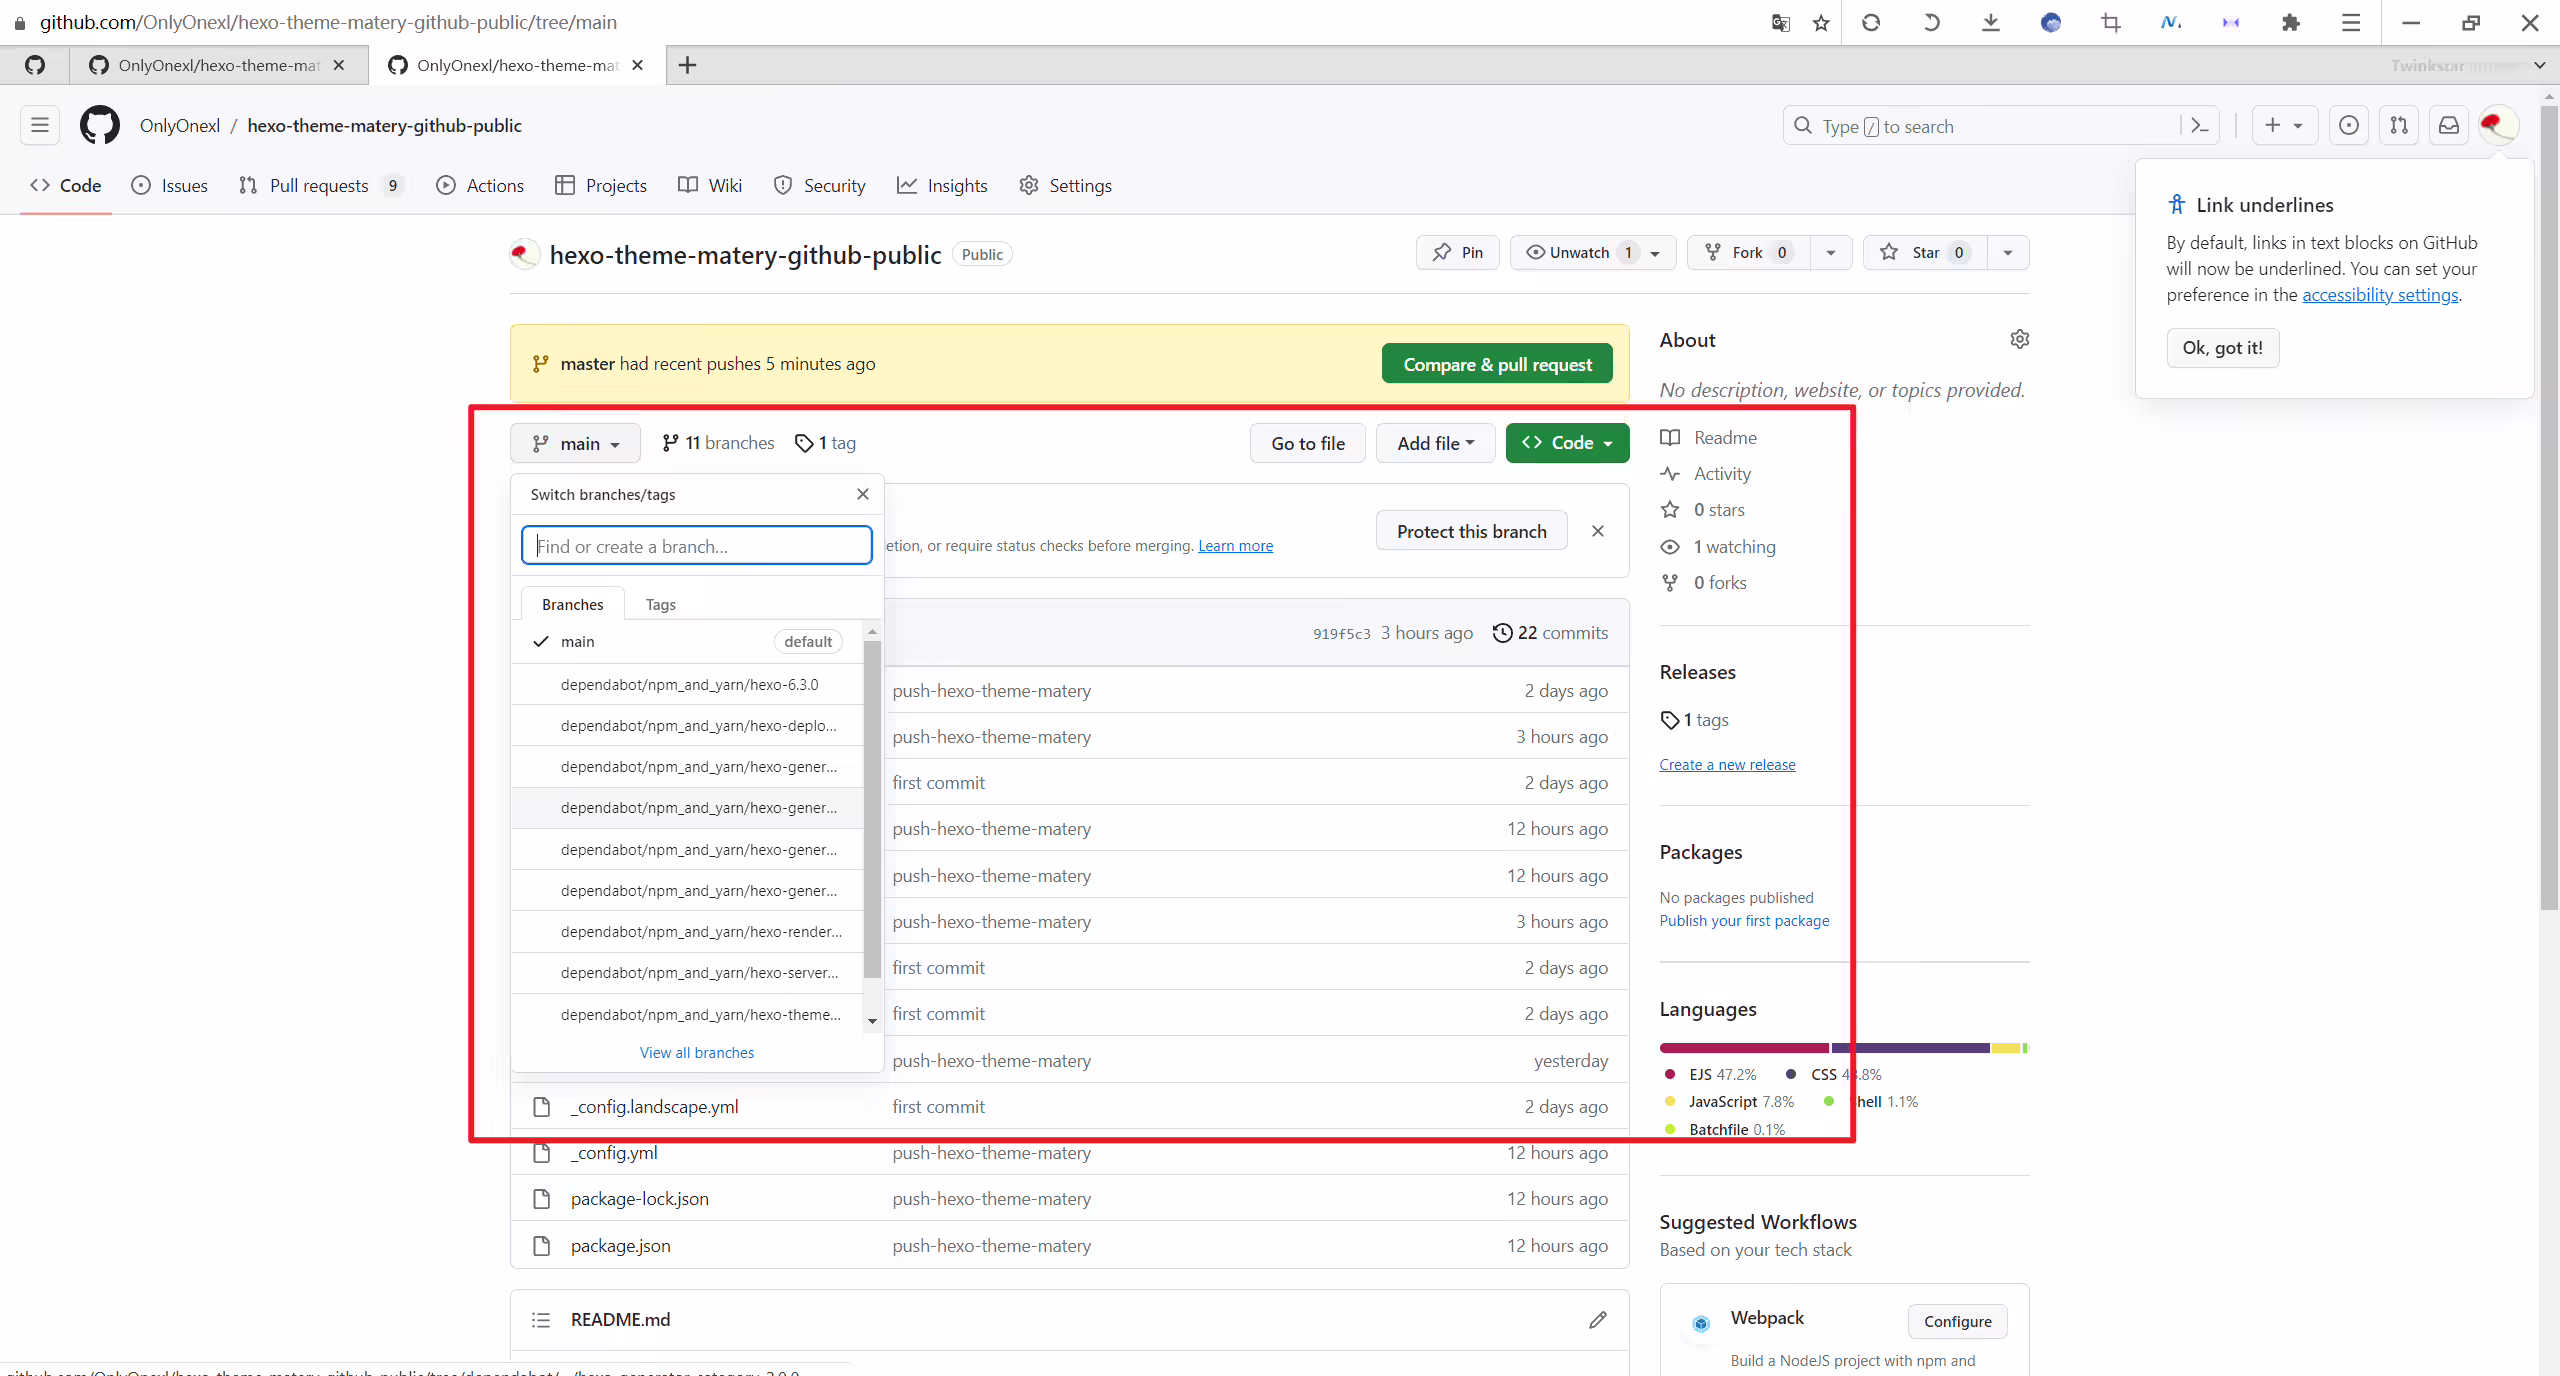2560x1376 pixels.
Task: Pin the repository
Action: 1457,252
